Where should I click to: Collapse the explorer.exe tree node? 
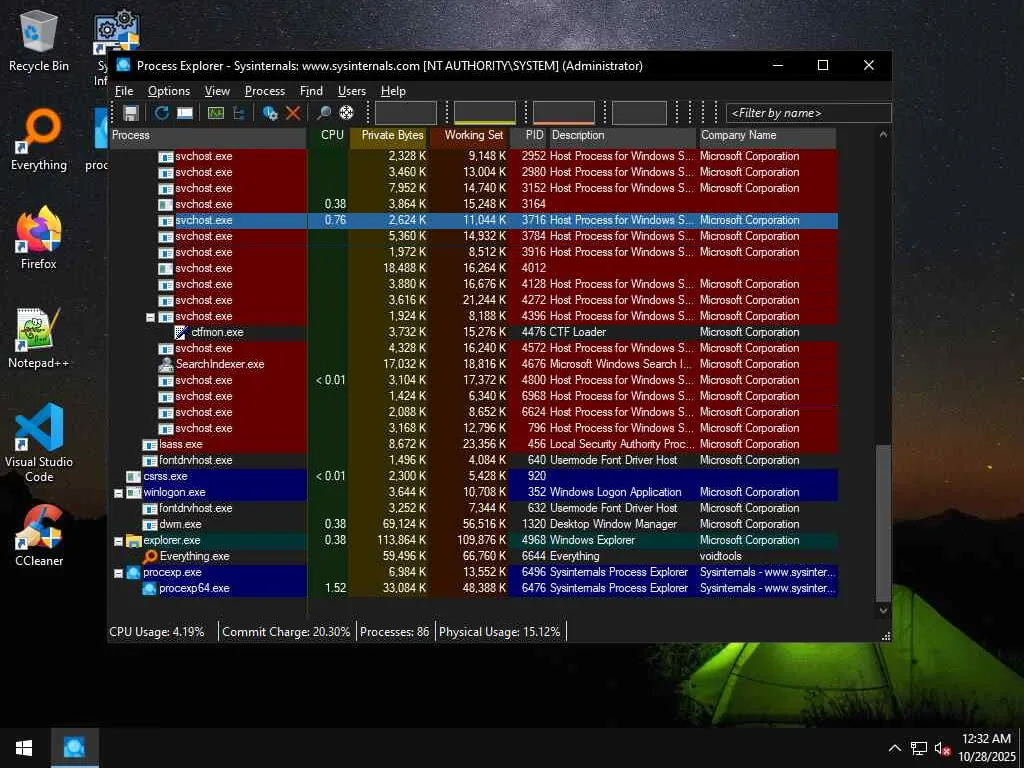click(x=118, y=541)
